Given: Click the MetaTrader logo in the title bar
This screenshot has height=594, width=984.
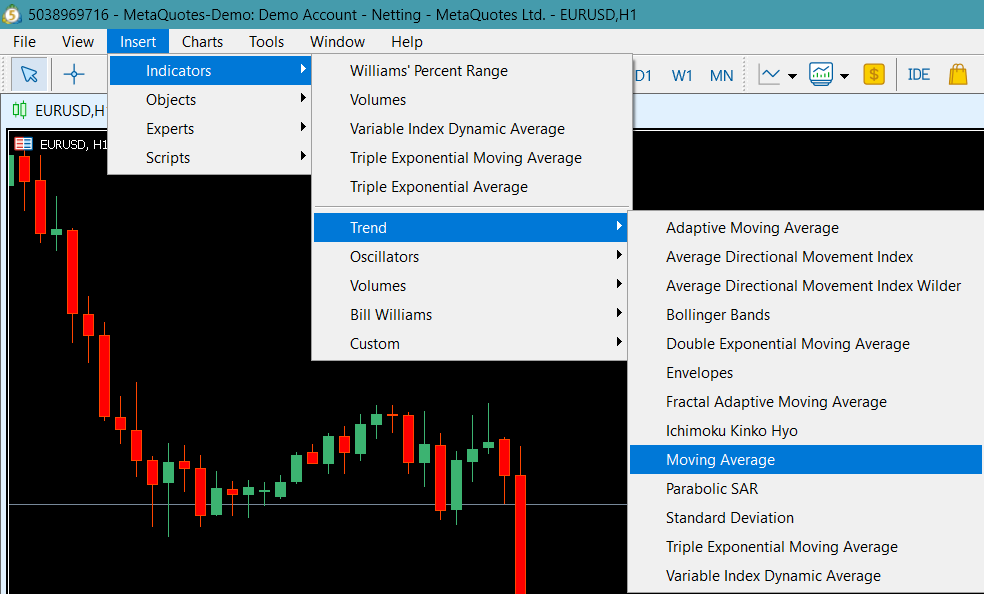Looking at the screenshot, I should (12, 13).
